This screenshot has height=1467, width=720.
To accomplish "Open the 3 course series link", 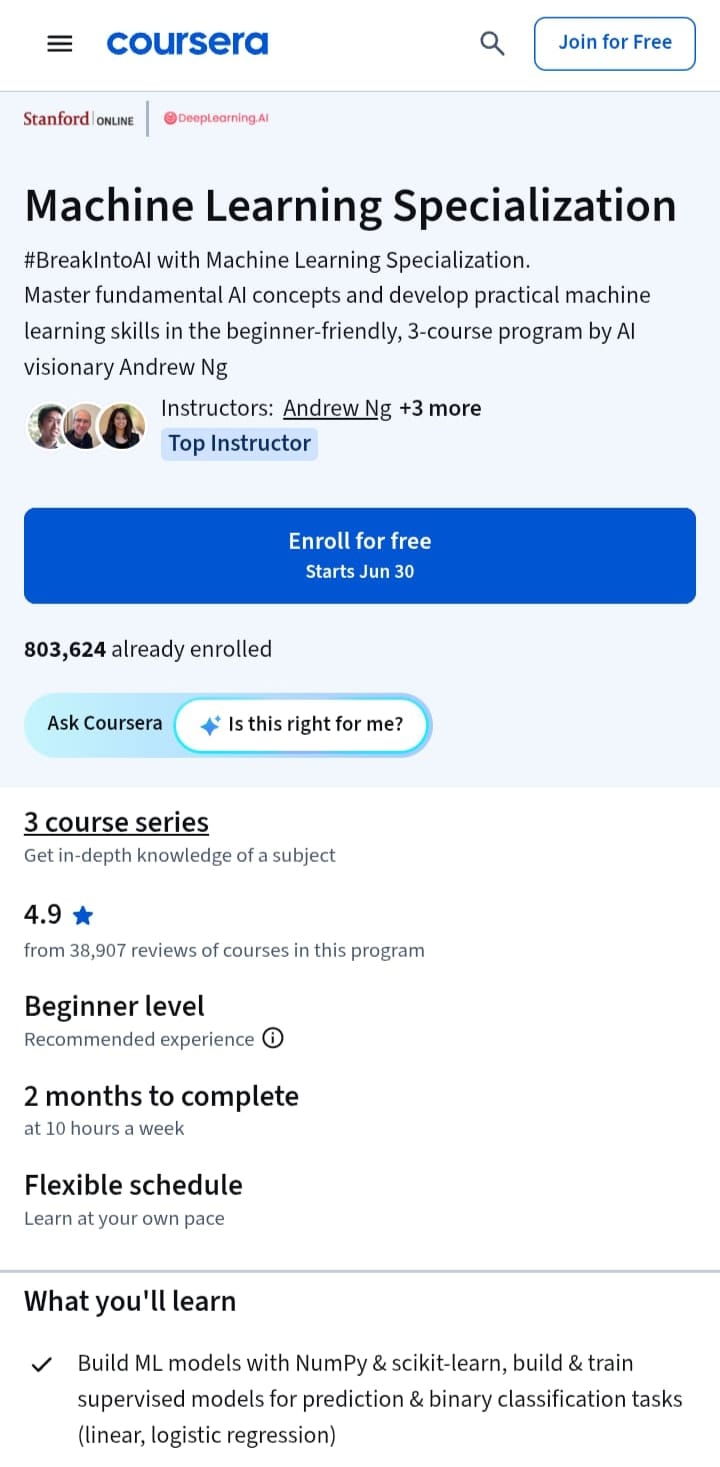I will [x=116, y=822].
